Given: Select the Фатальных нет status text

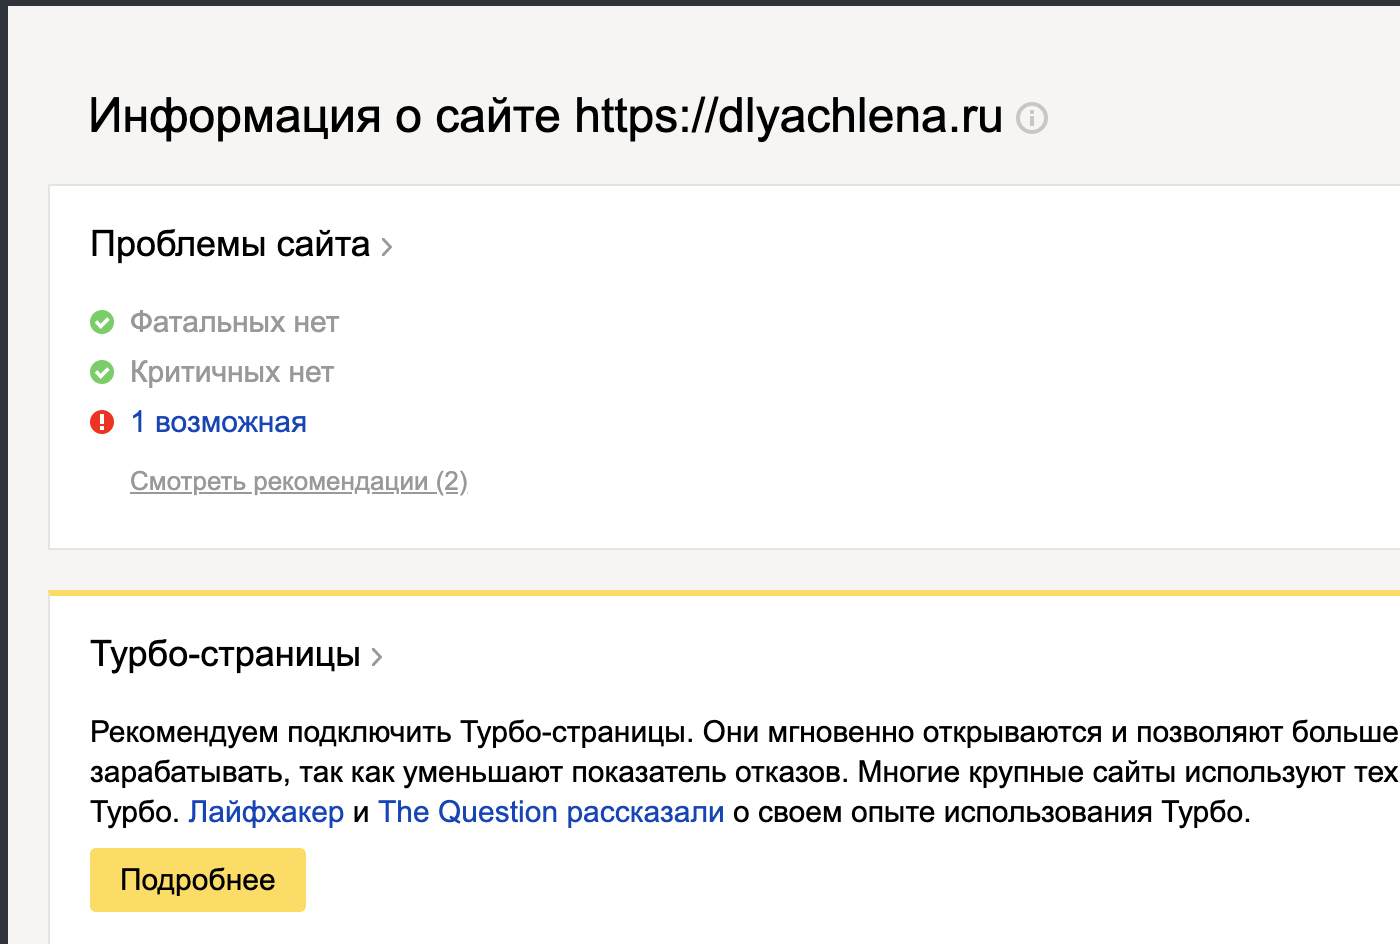Looking at the screenshot, I should pos(234,322).
